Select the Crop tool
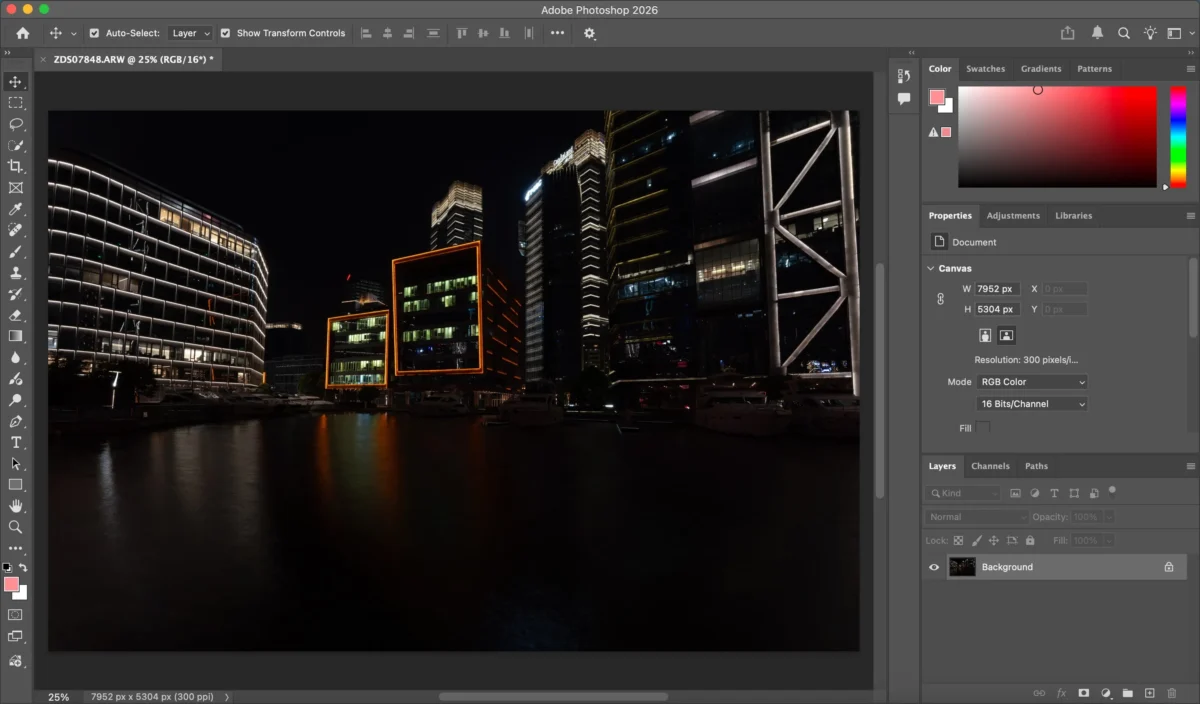The image size is (1200, 704). 15,166
